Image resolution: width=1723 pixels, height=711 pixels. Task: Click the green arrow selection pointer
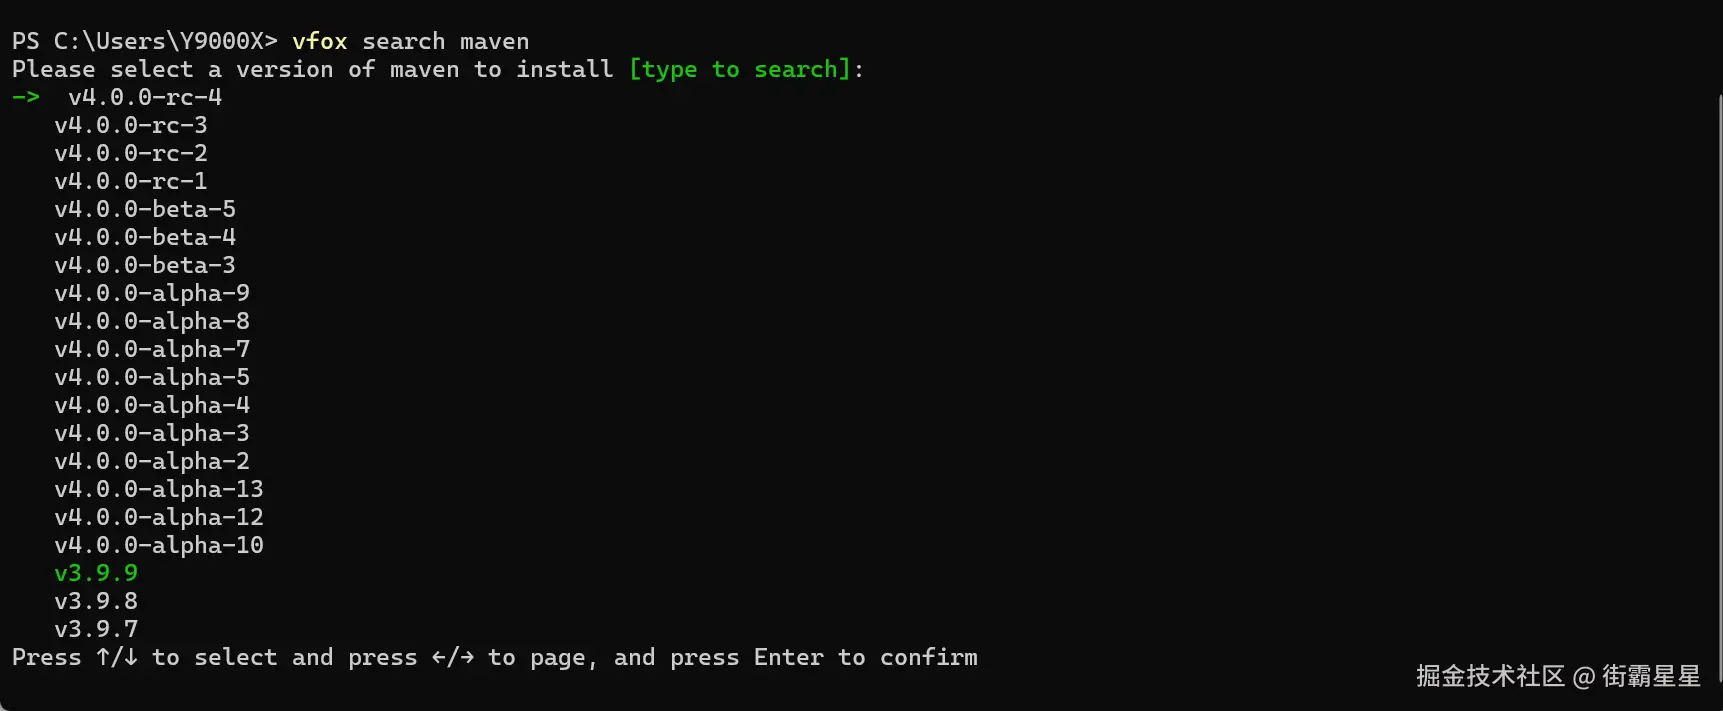[x=26, y=97]
